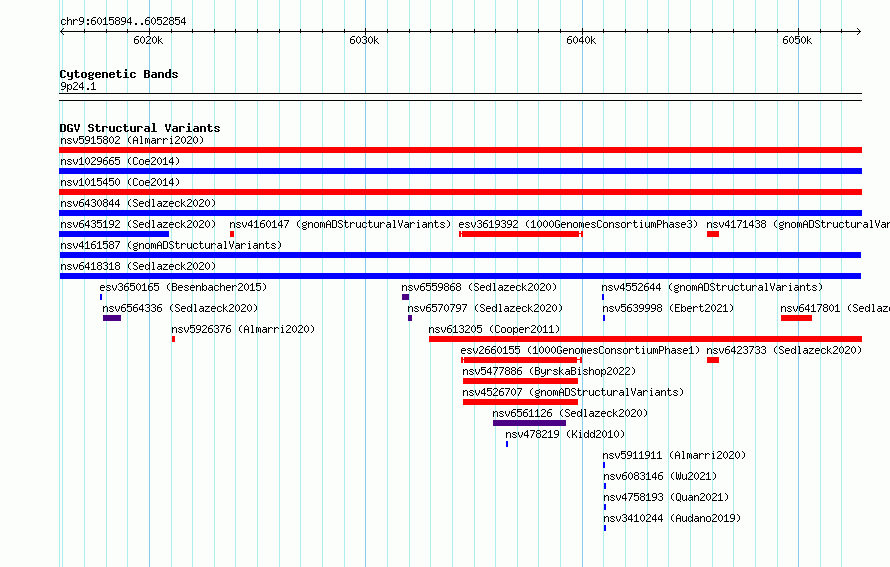Screen dimensions: 890x567
Task: Select the small nsv4160147 gnomAD variant marker
Action: [x=232, y=234]
